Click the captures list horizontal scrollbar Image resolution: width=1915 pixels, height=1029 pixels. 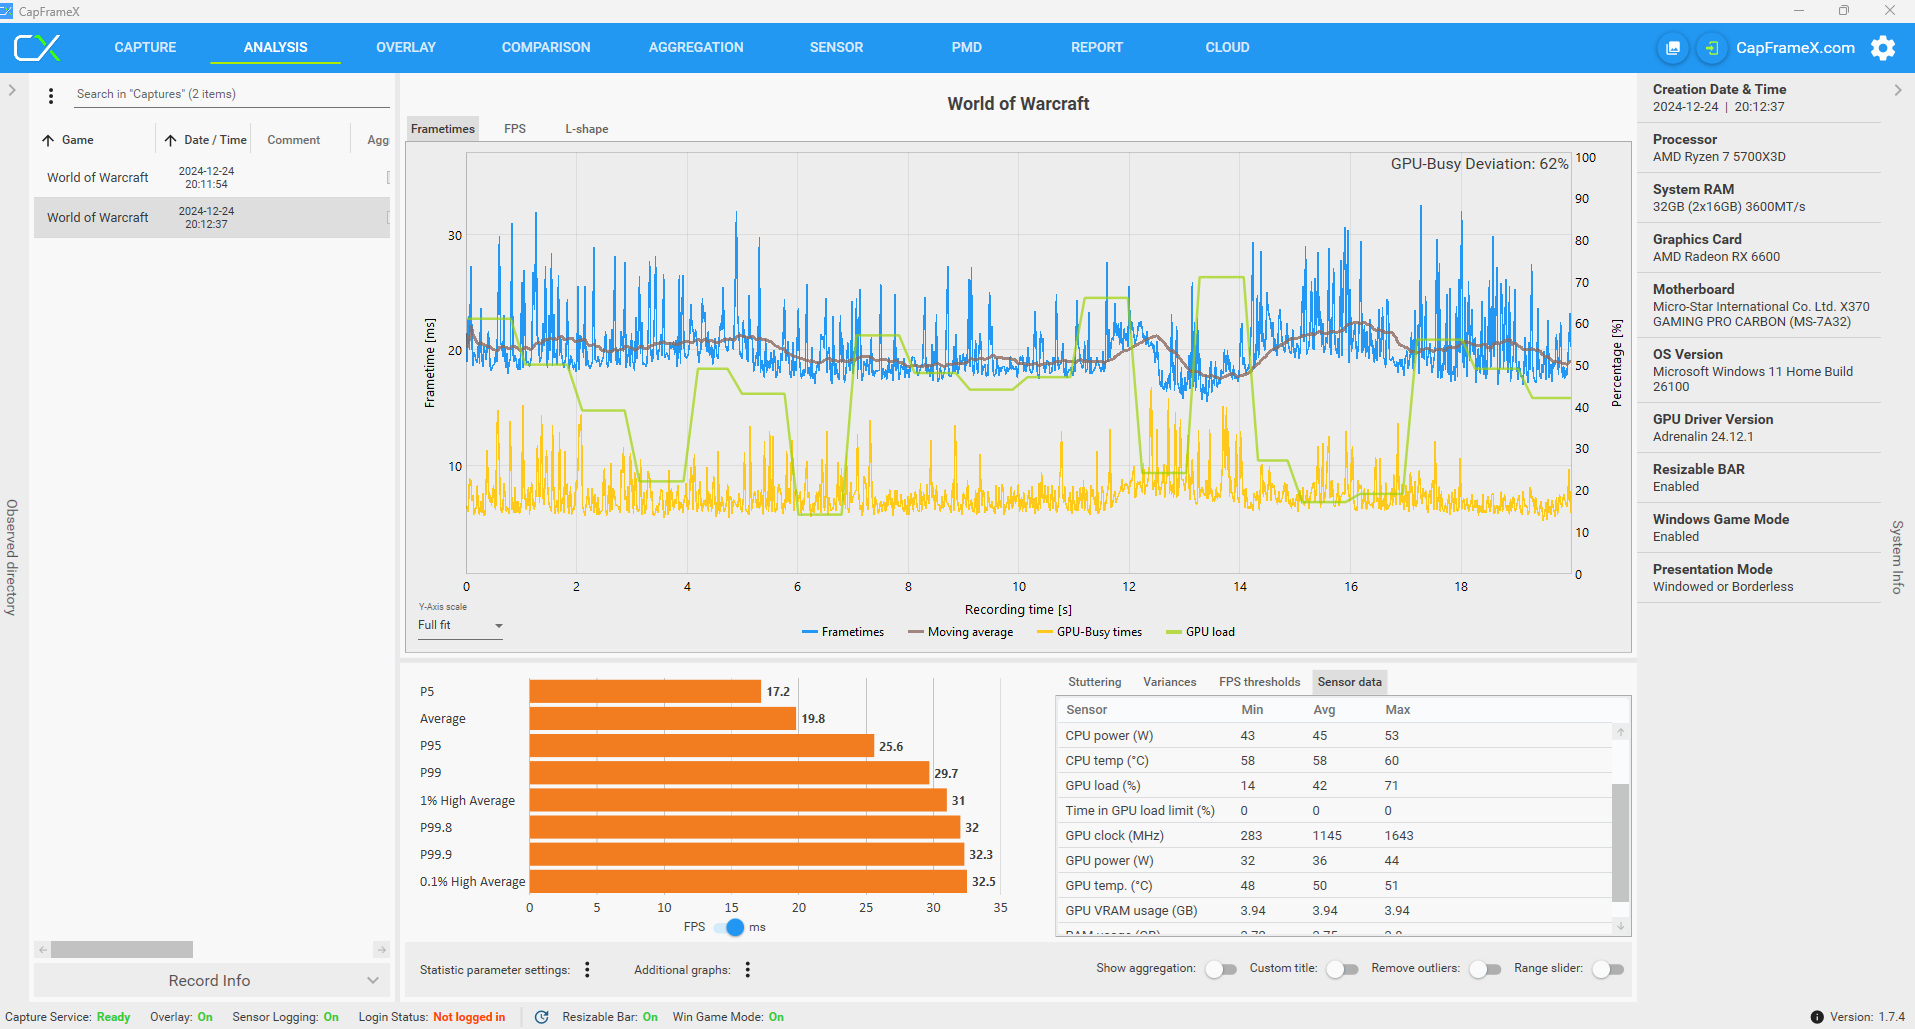tap(122, 950)
